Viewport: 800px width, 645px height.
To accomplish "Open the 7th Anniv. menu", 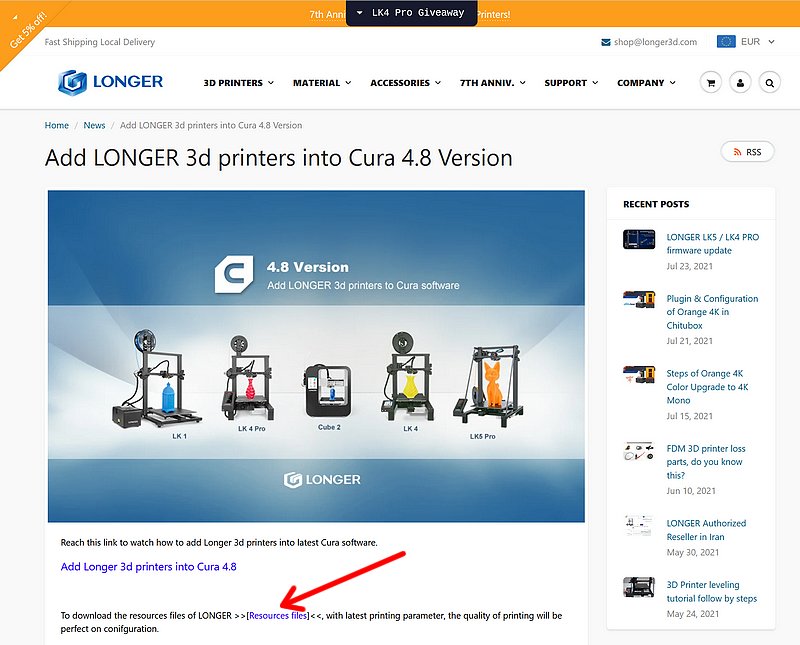I will pyautogui.click(x=492, y=83).
